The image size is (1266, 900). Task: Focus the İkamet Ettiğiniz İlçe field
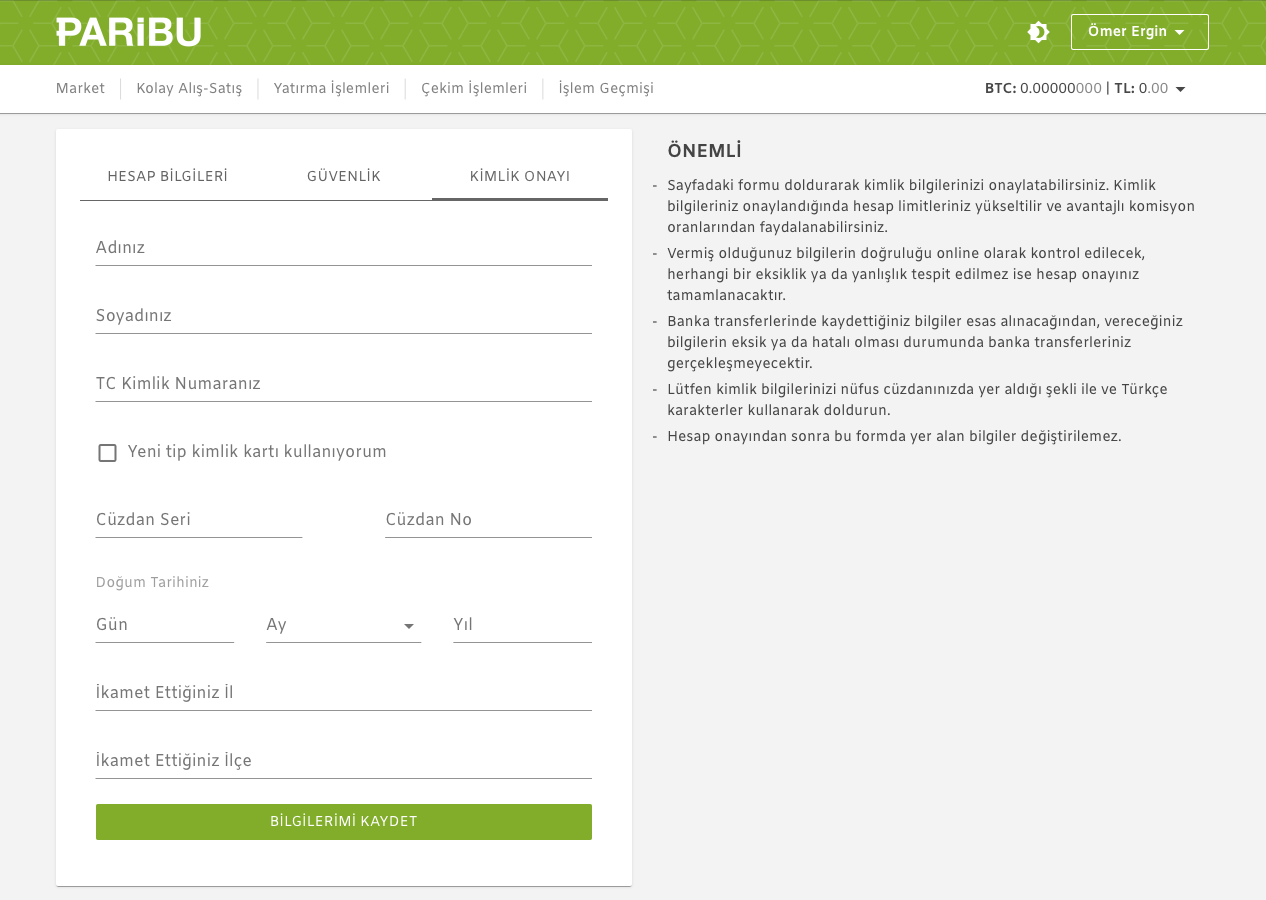point(343,762)
